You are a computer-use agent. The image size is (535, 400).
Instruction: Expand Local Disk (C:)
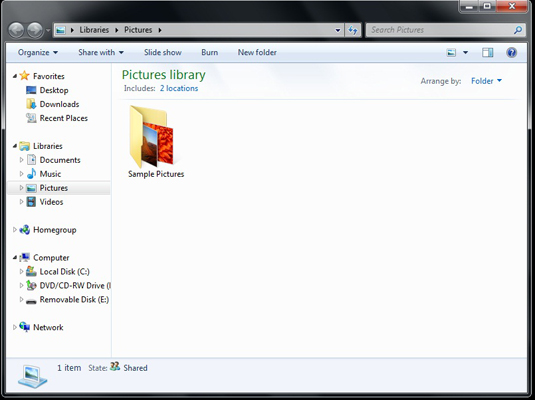click(21, 271)
